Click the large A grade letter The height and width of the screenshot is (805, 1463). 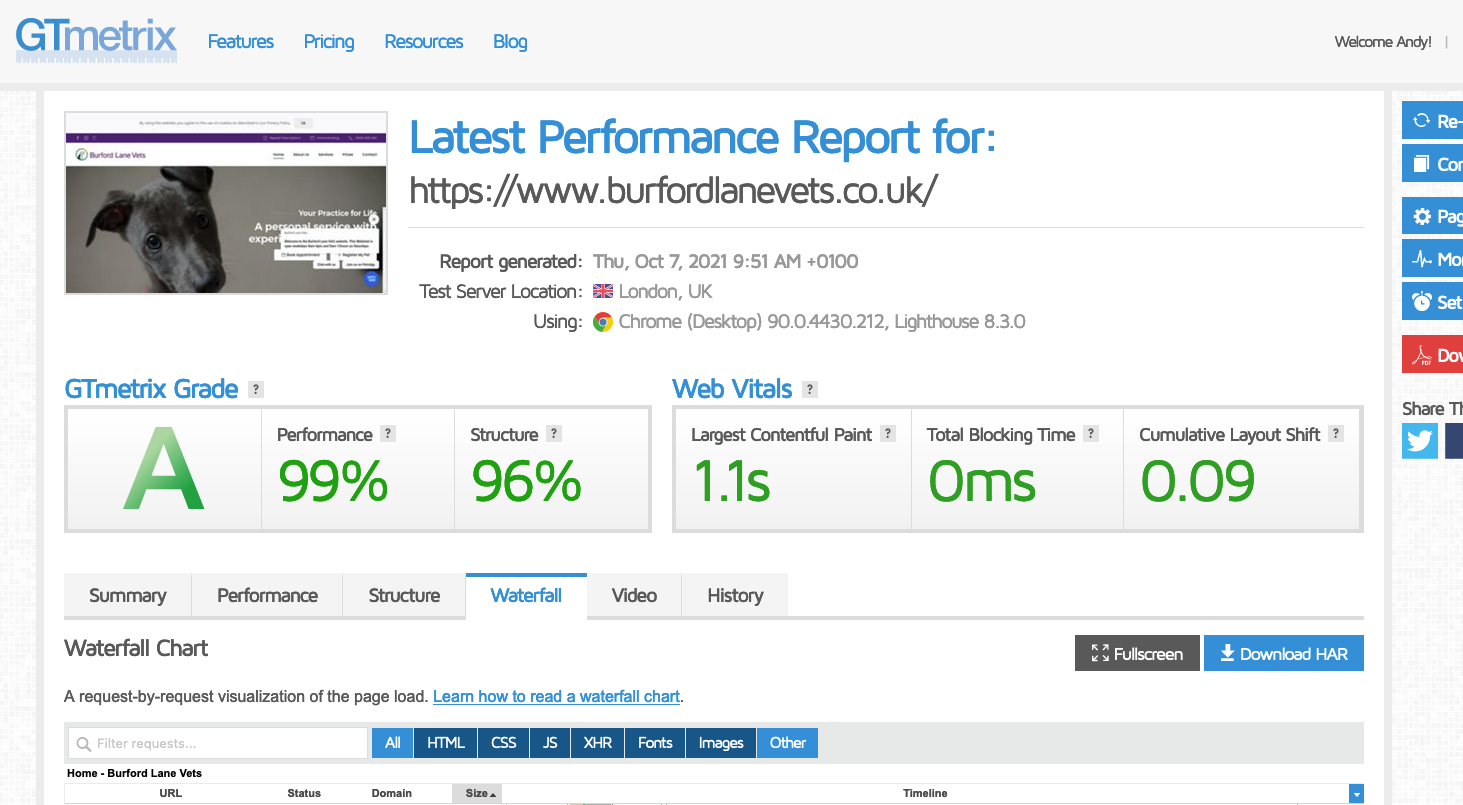coord(163,468)
